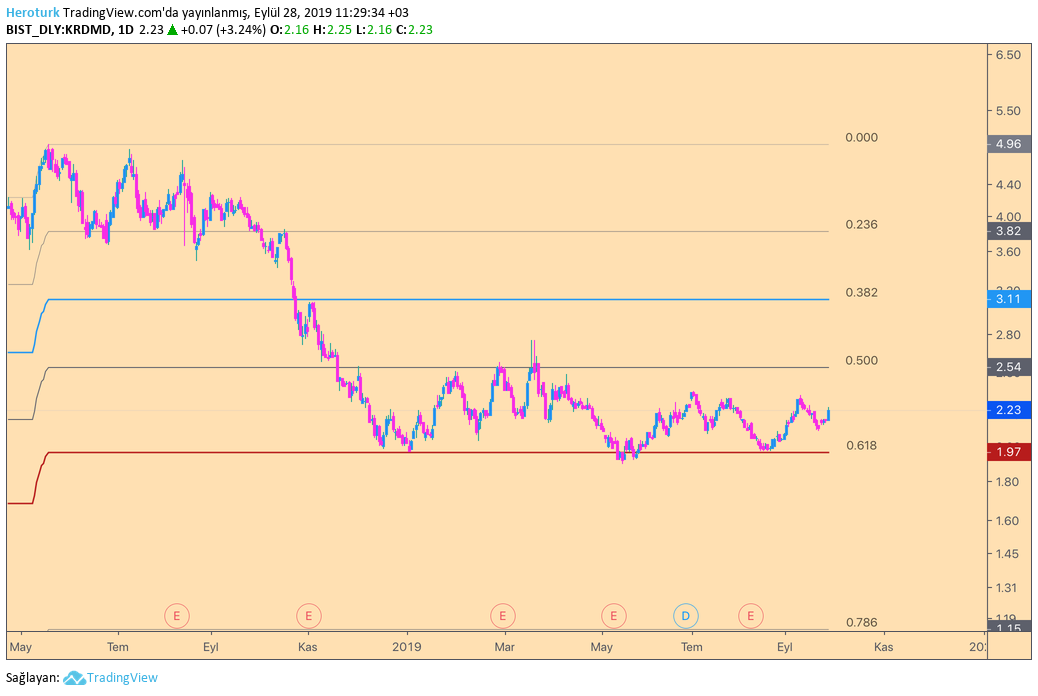
Task: Click the 3.60 value on price axis
Action: pos(1008,252)
